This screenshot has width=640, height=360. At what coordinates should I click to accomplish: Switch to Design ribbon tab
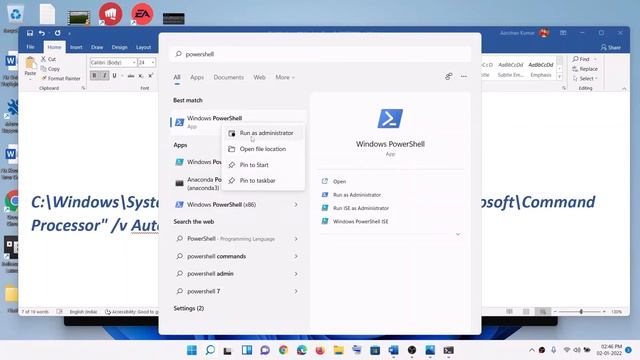click(119, 47)
